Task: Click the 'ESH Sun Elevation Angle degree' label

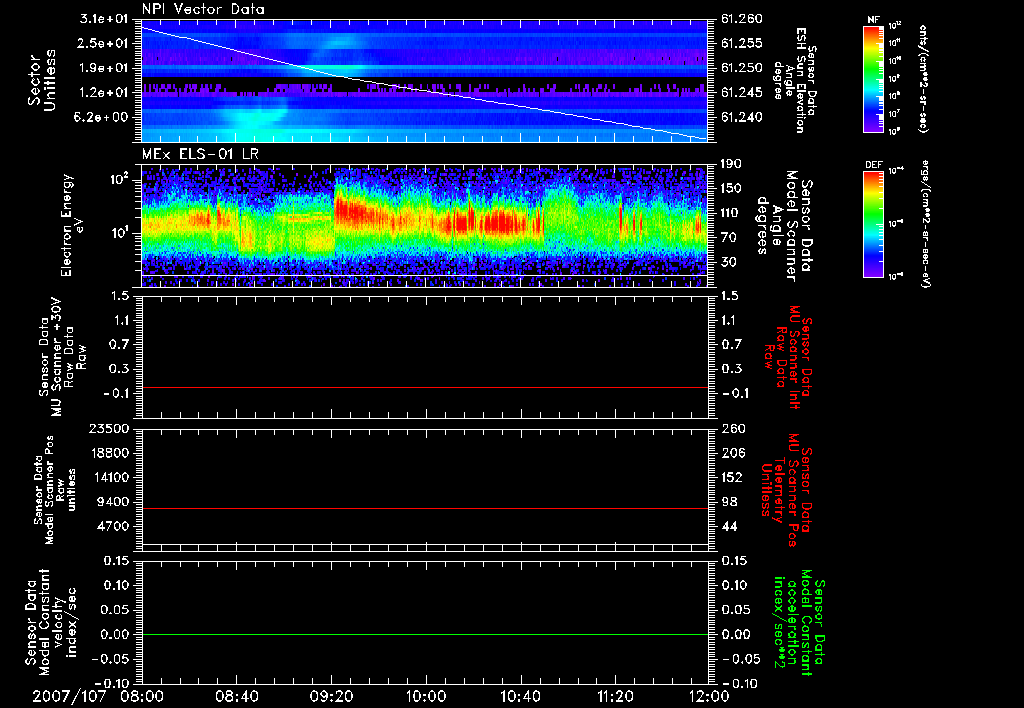Action: [795, 80]
